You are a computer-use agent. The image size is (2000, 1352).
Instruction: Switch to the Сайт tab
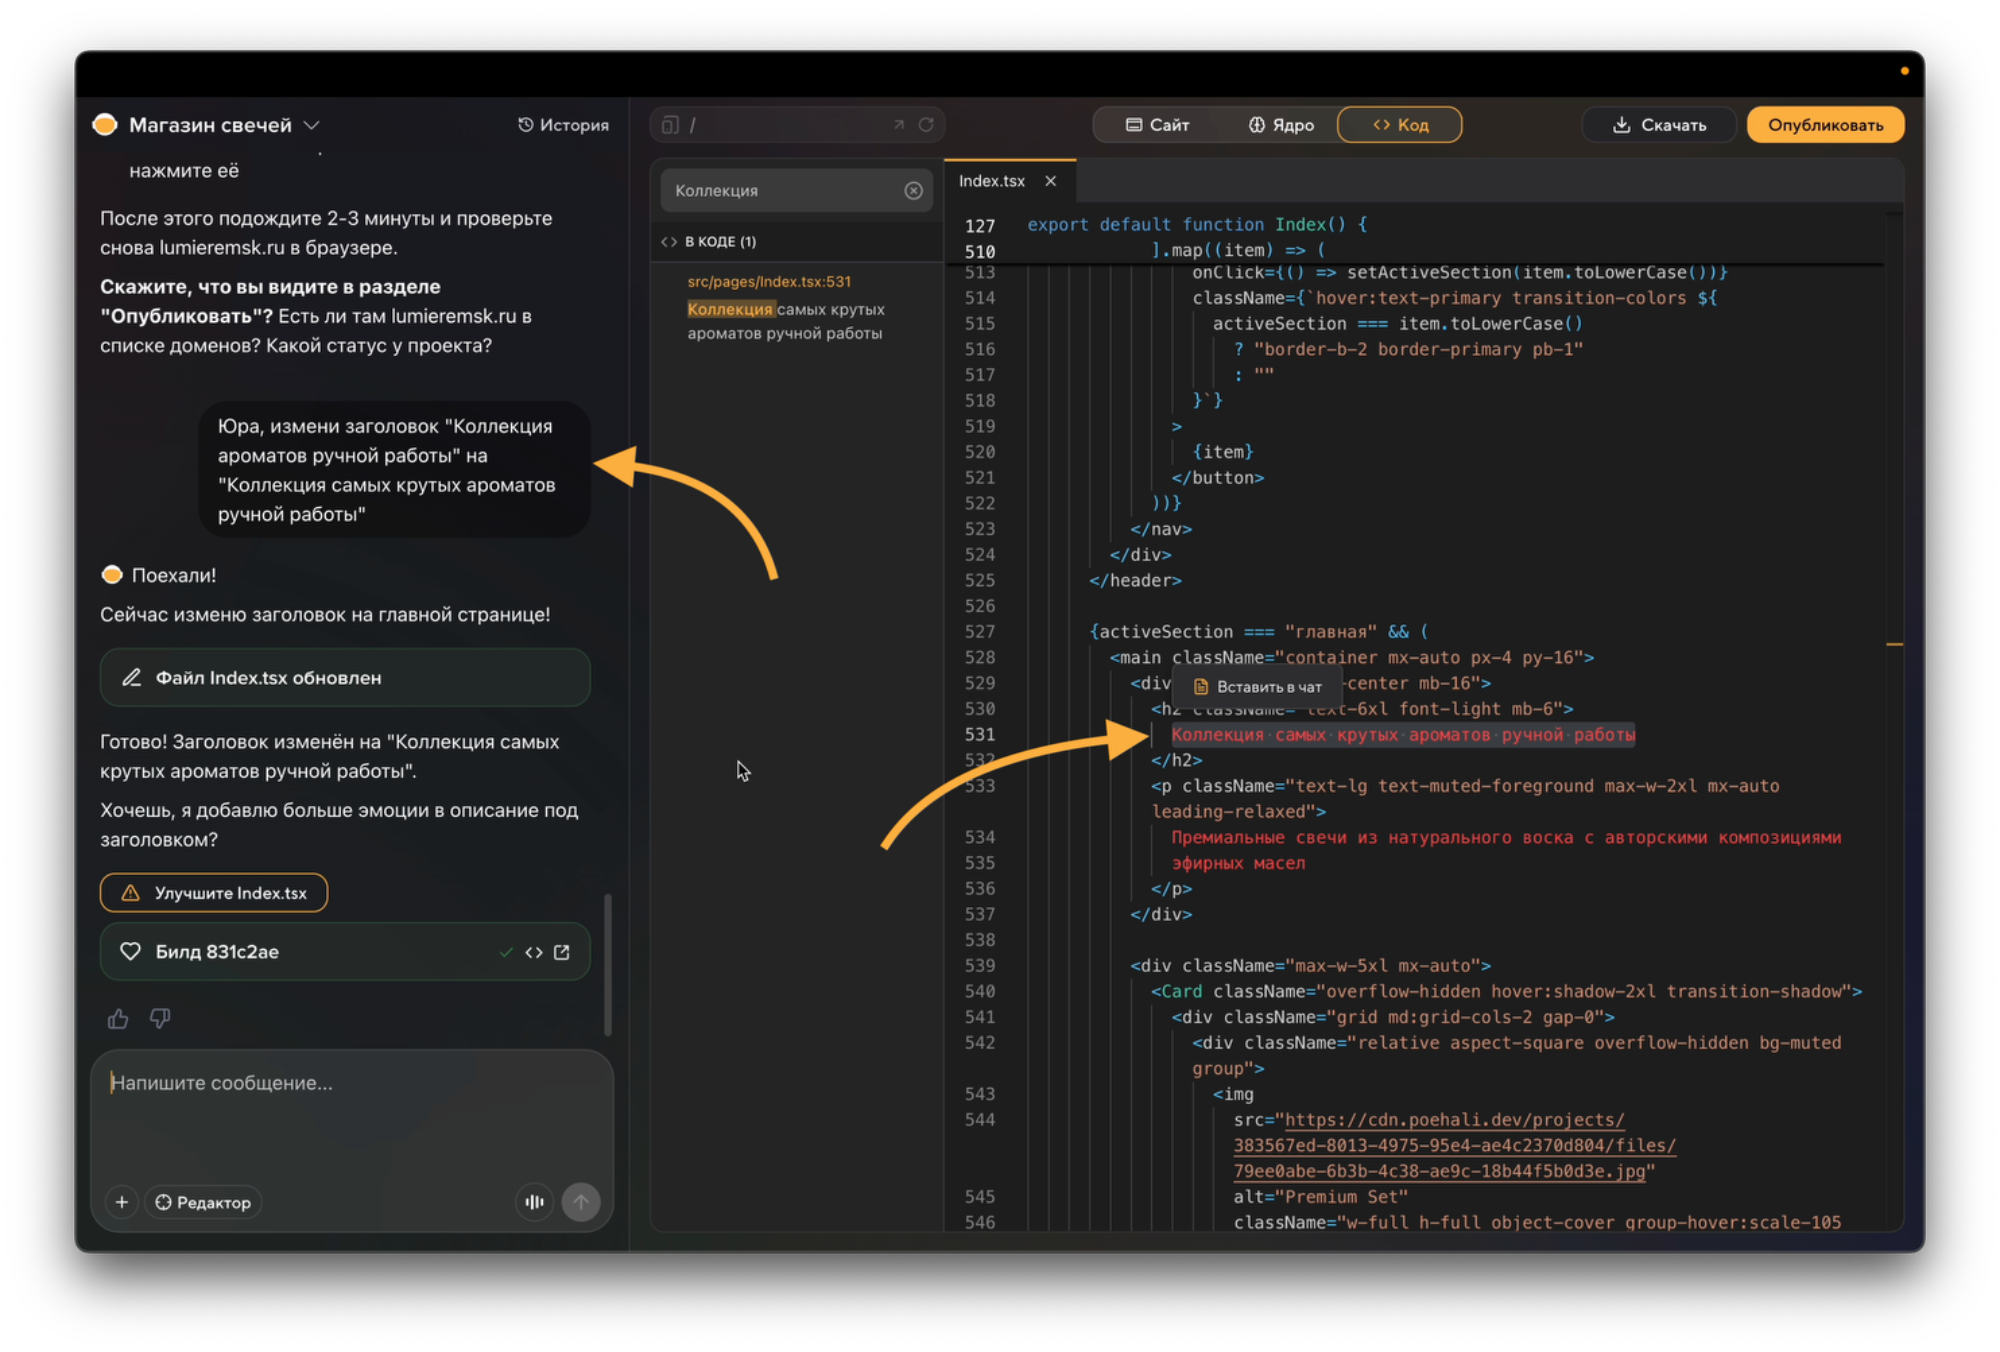(x=1158, y=125)
